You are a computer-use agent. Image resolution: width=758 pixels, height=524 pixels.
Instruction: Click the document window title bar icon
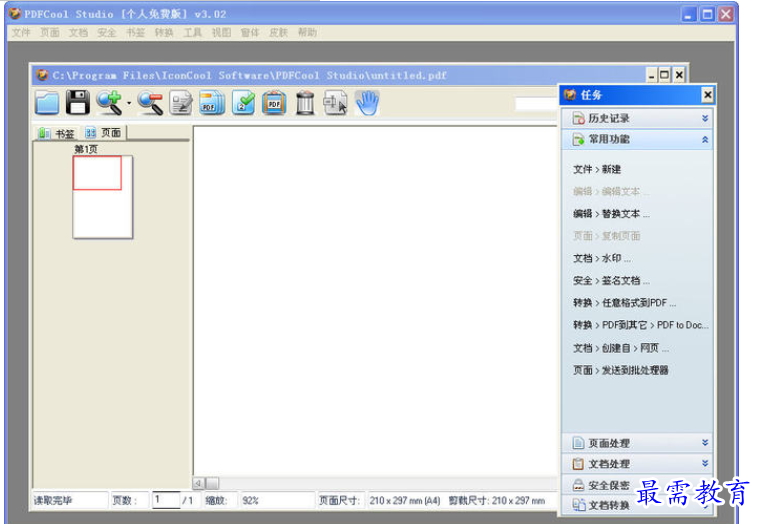coord(43,75)
